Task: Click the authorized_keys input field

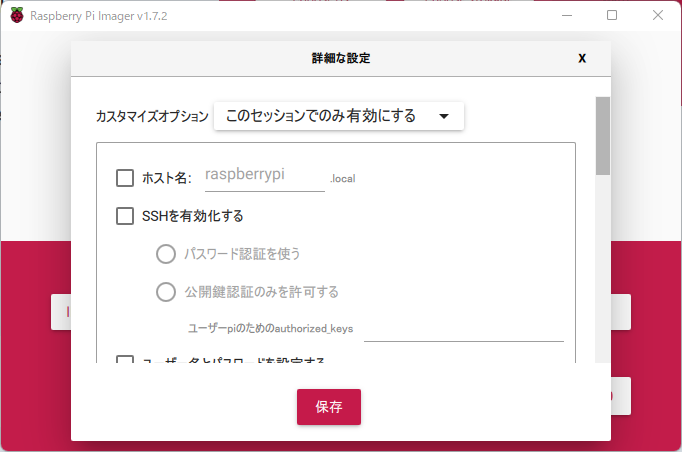Action: 464,331
